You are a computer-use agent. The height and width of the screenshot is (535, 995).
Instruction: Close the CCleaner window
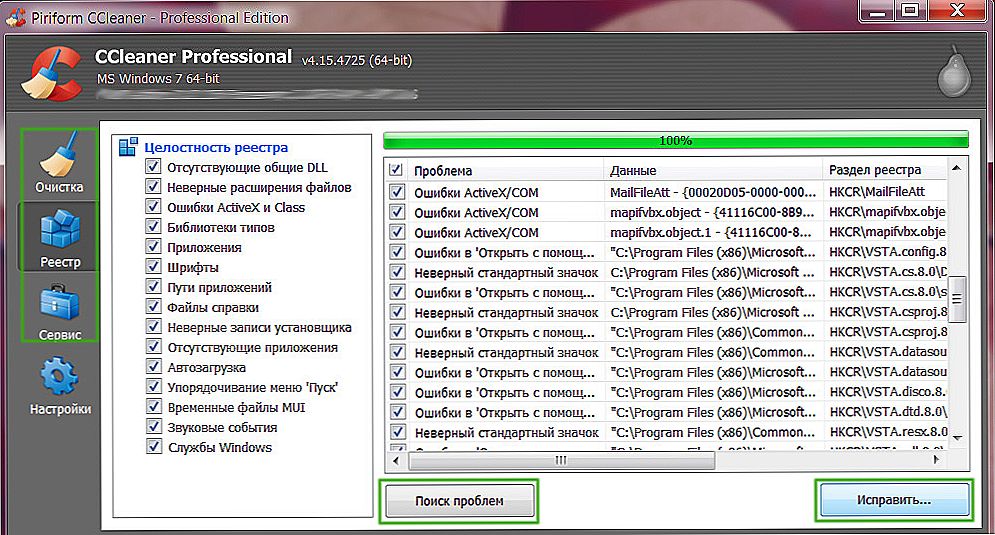pos(957,11)
